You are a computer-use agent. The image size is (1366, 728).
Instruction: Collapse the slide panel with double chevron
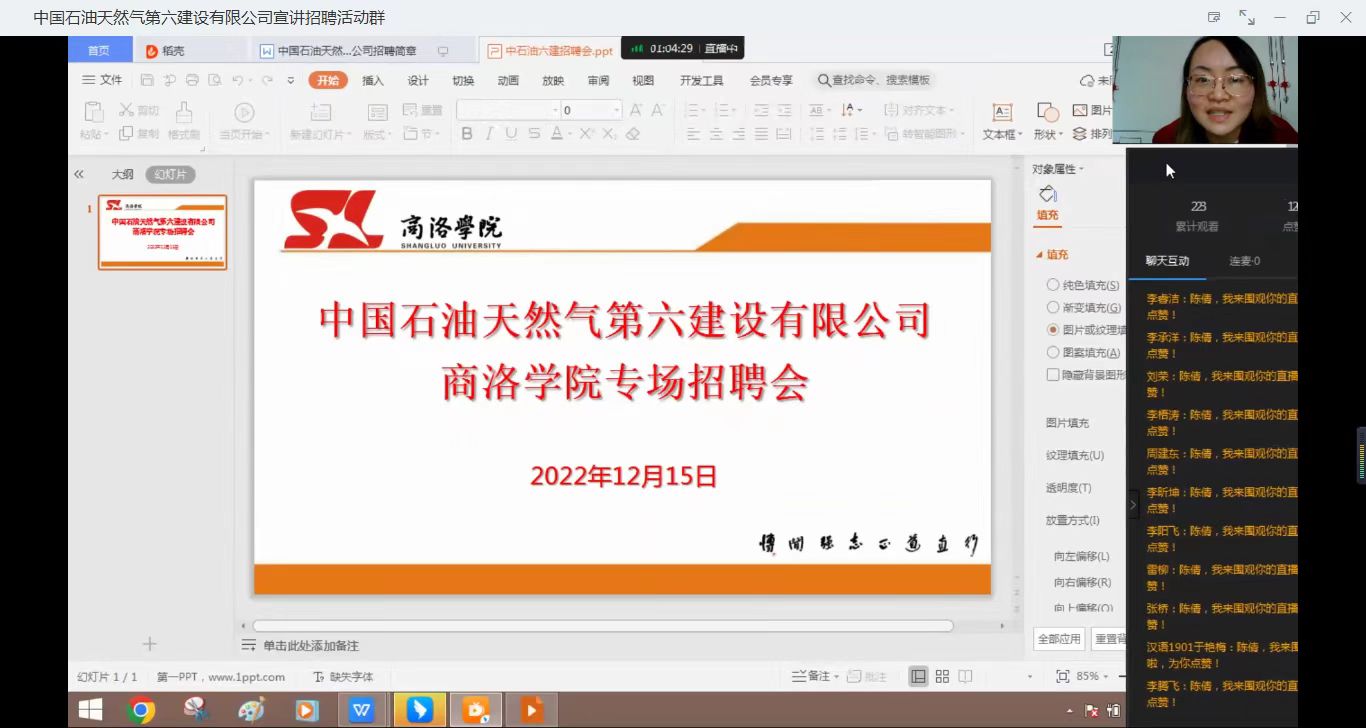point(79,174)
